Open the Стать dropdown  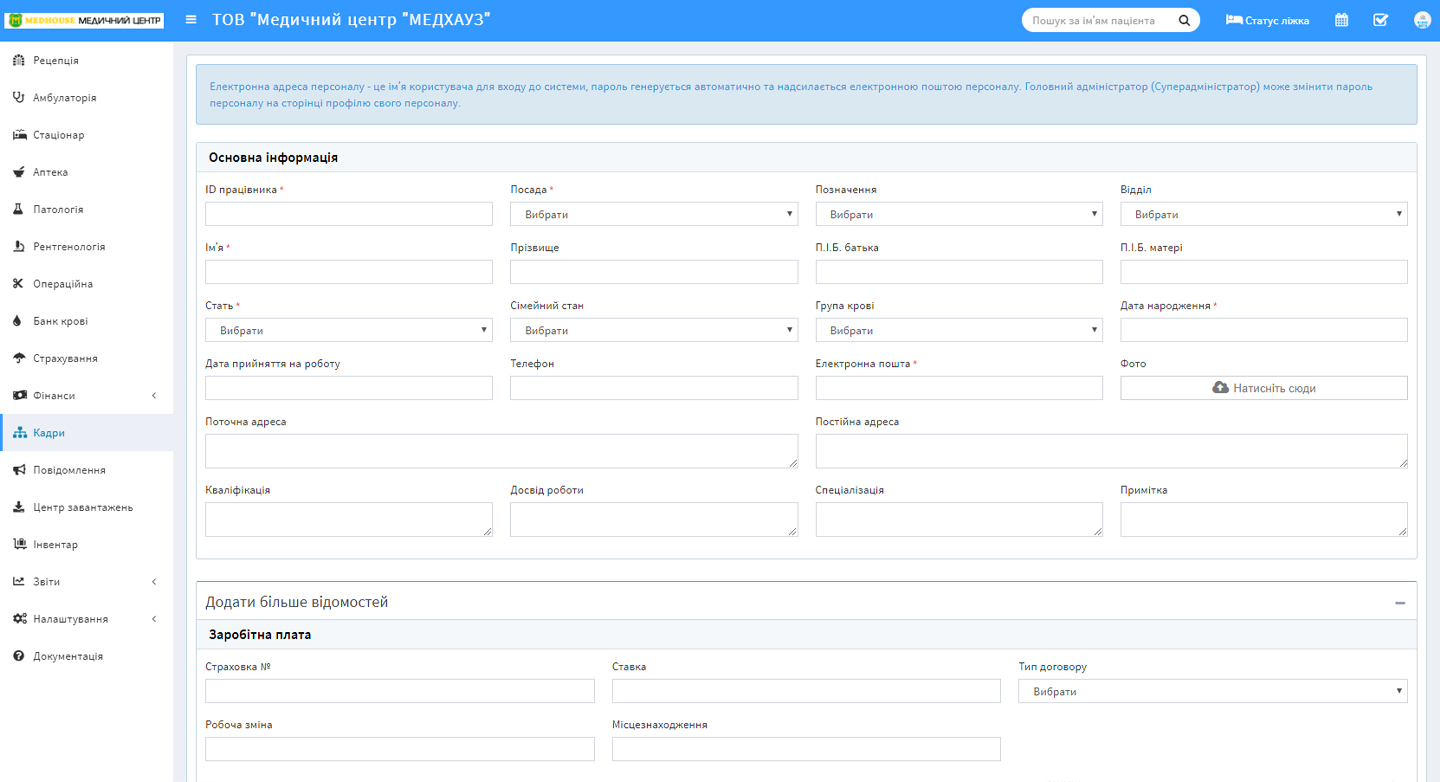(349, 330)
